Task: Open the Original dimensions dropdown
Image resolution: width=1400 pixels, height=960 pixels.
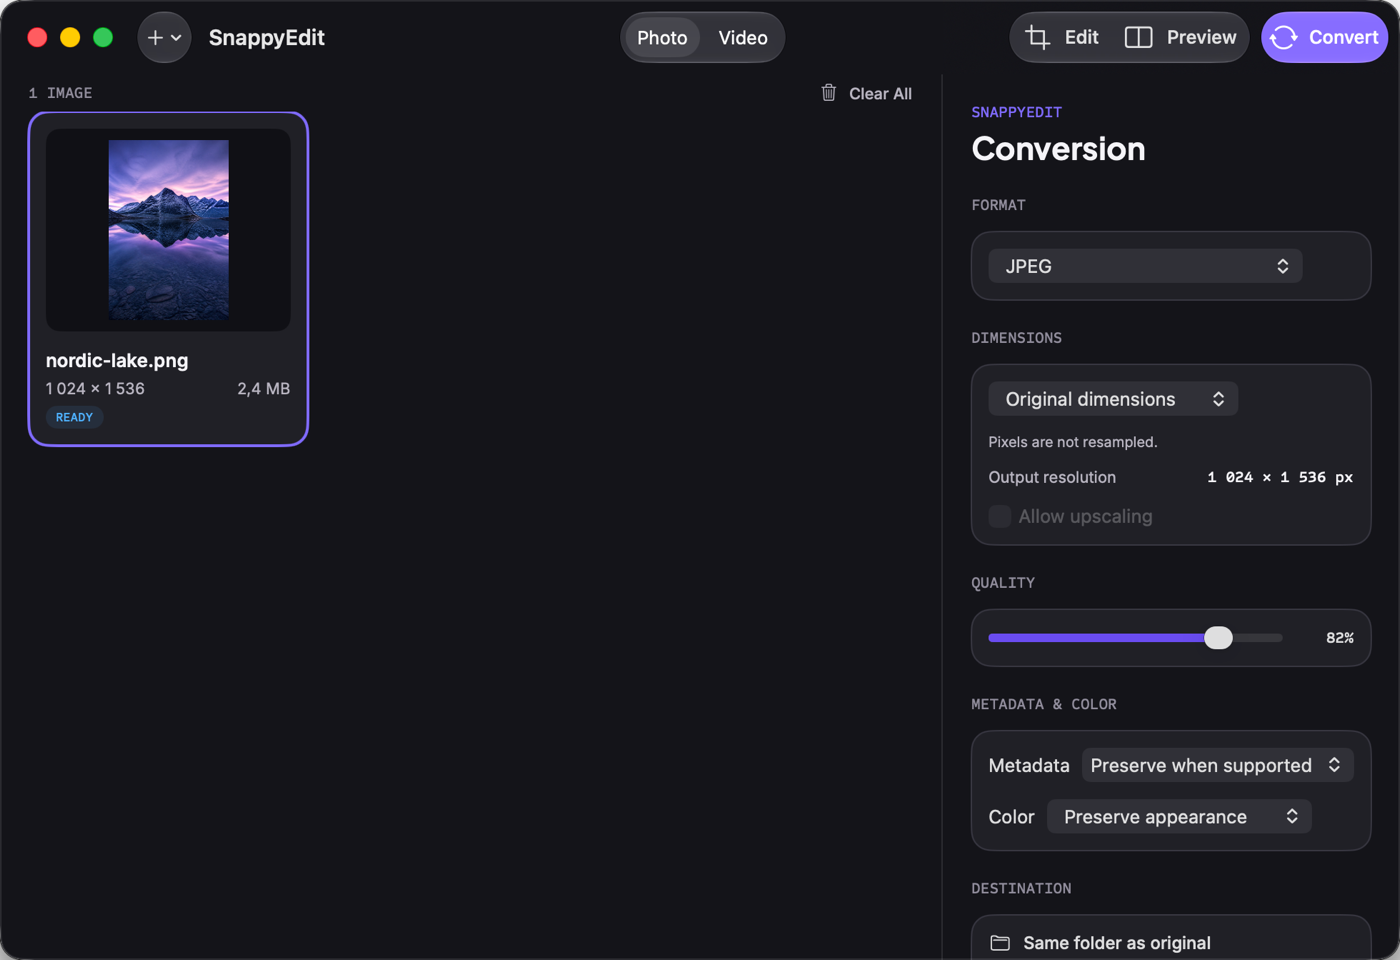Action: point(1113,399)
